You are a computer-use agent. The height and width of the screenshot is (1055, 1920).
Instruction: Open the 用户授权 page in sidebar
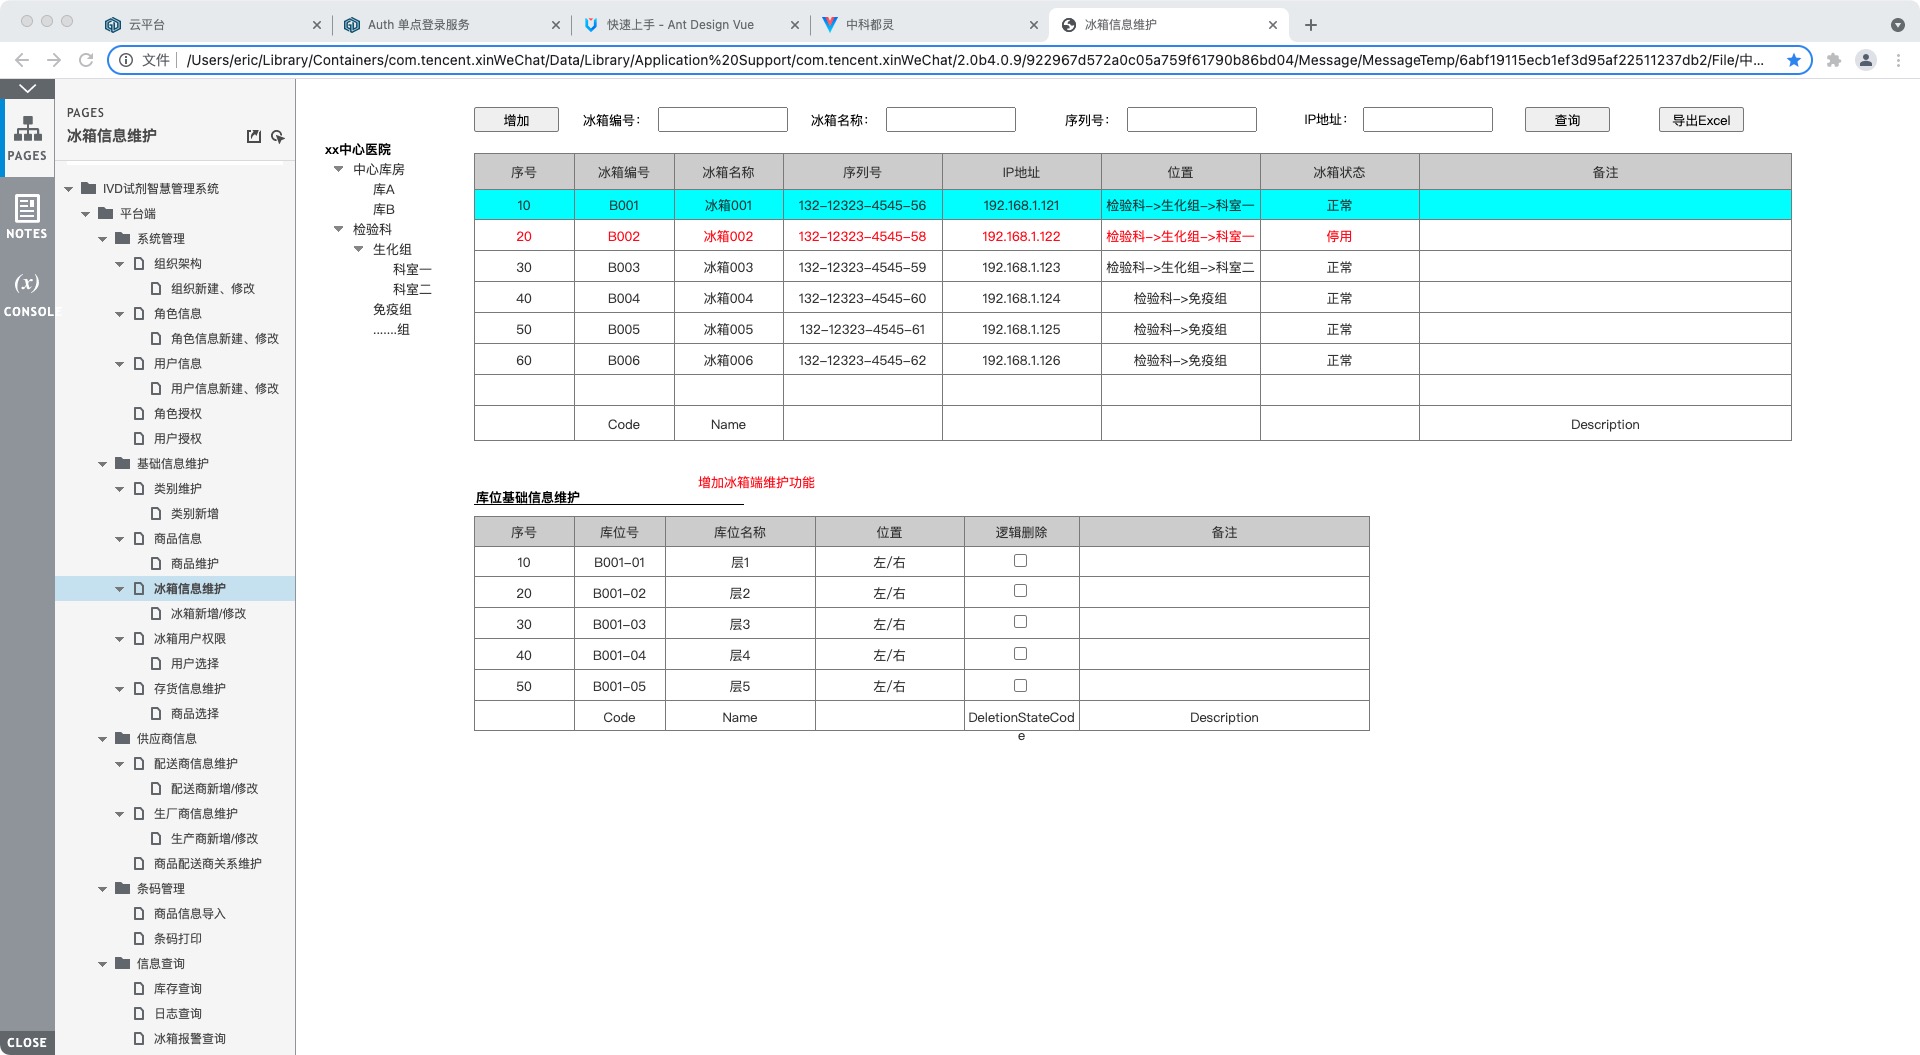177,439
